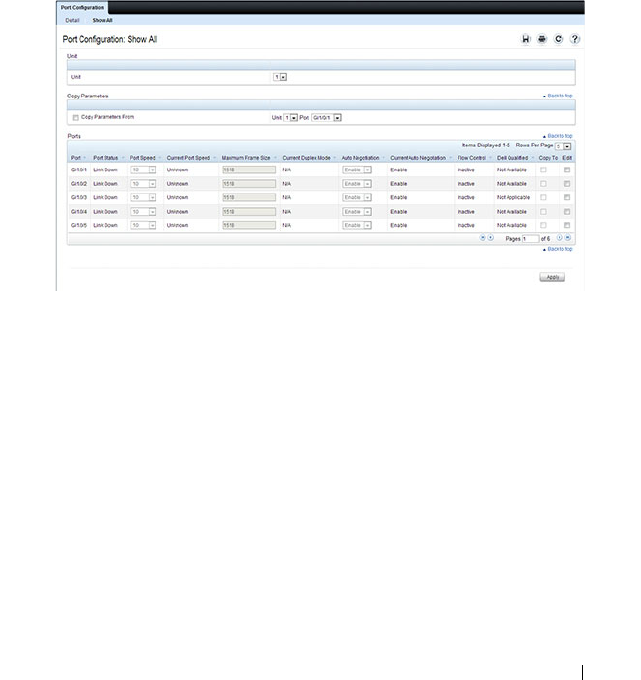Check Edit box for Gi1/0/5
Screen dimensions: 641x680
(567, 225)
